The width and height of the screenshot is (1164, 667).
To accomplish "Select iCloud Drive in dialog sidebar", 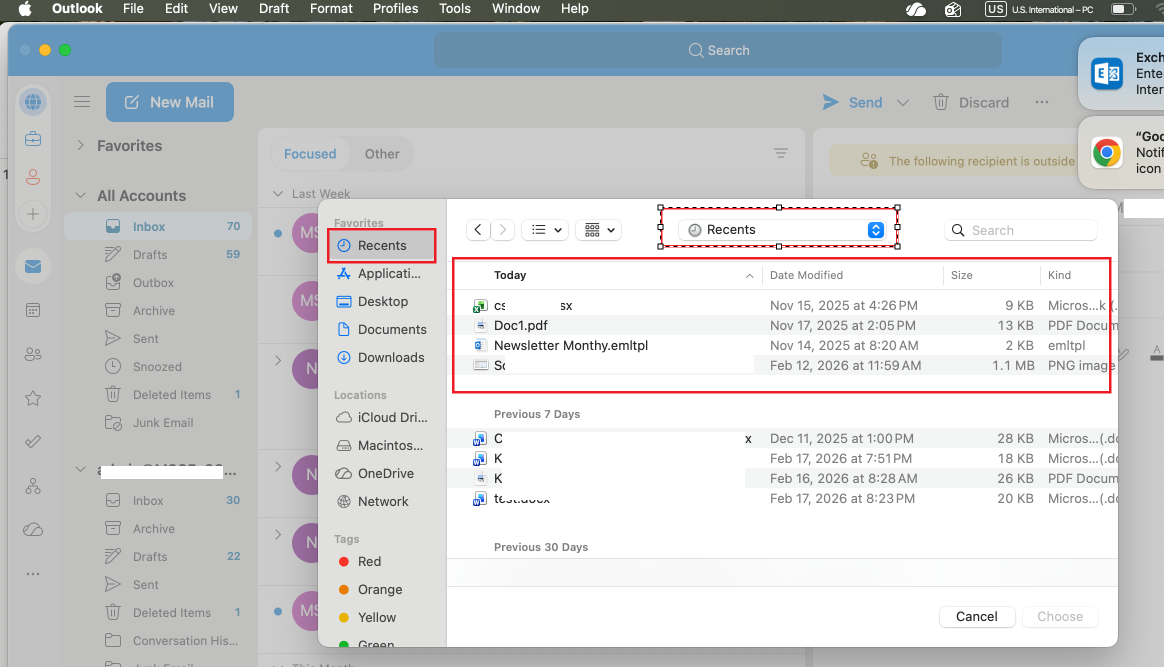I will coord(382,418).
